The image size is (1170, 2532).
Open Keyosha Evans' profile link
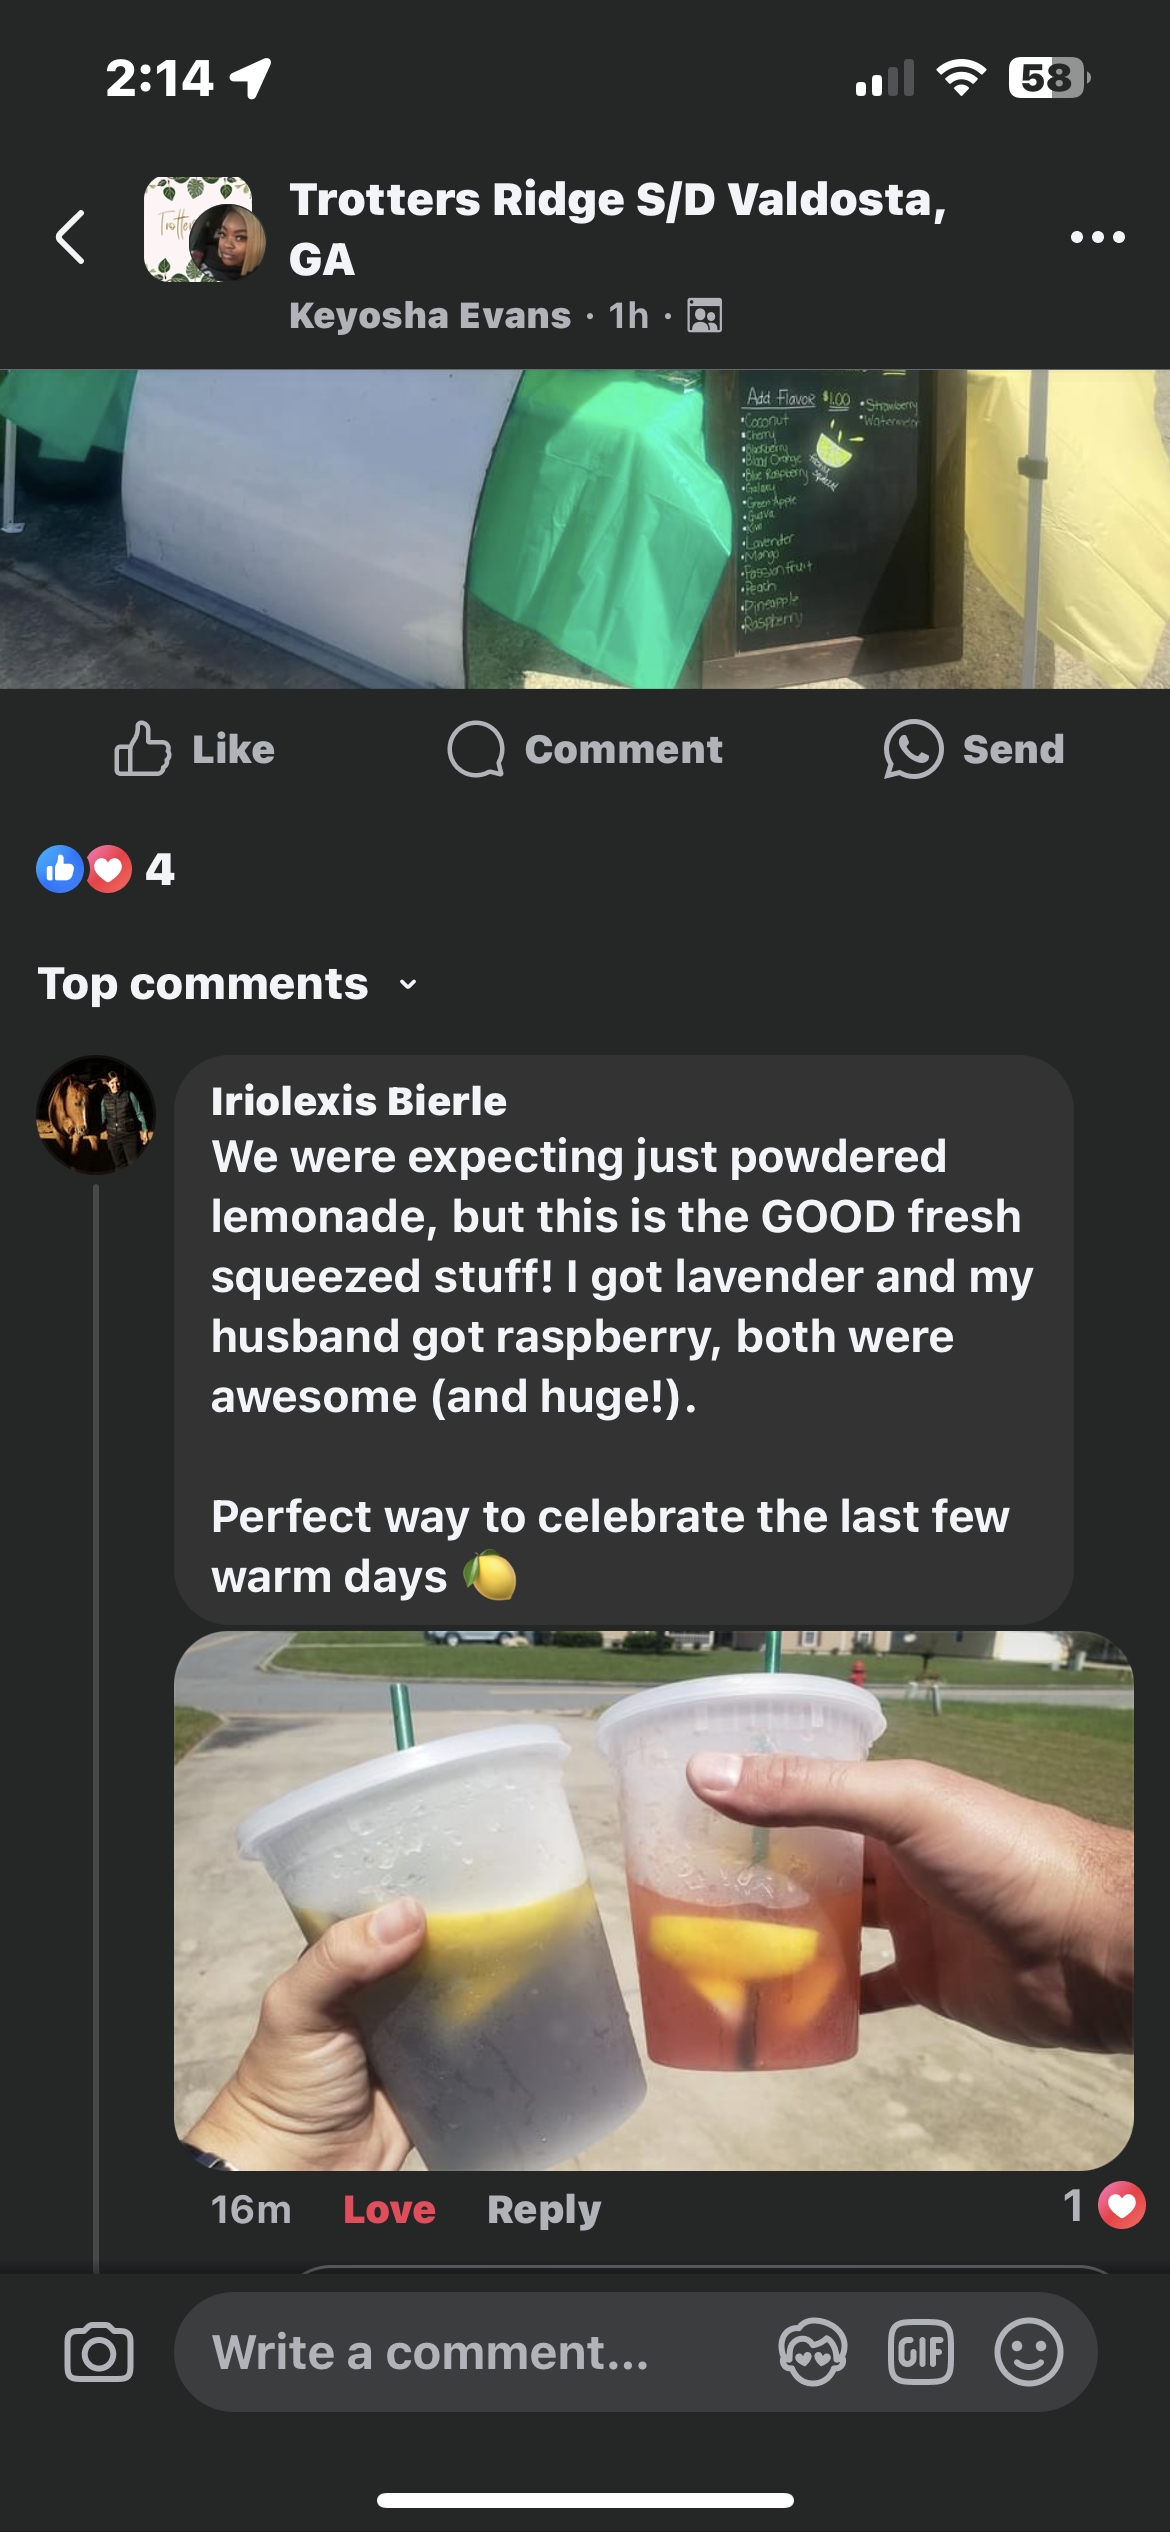[x=429, y=316]
